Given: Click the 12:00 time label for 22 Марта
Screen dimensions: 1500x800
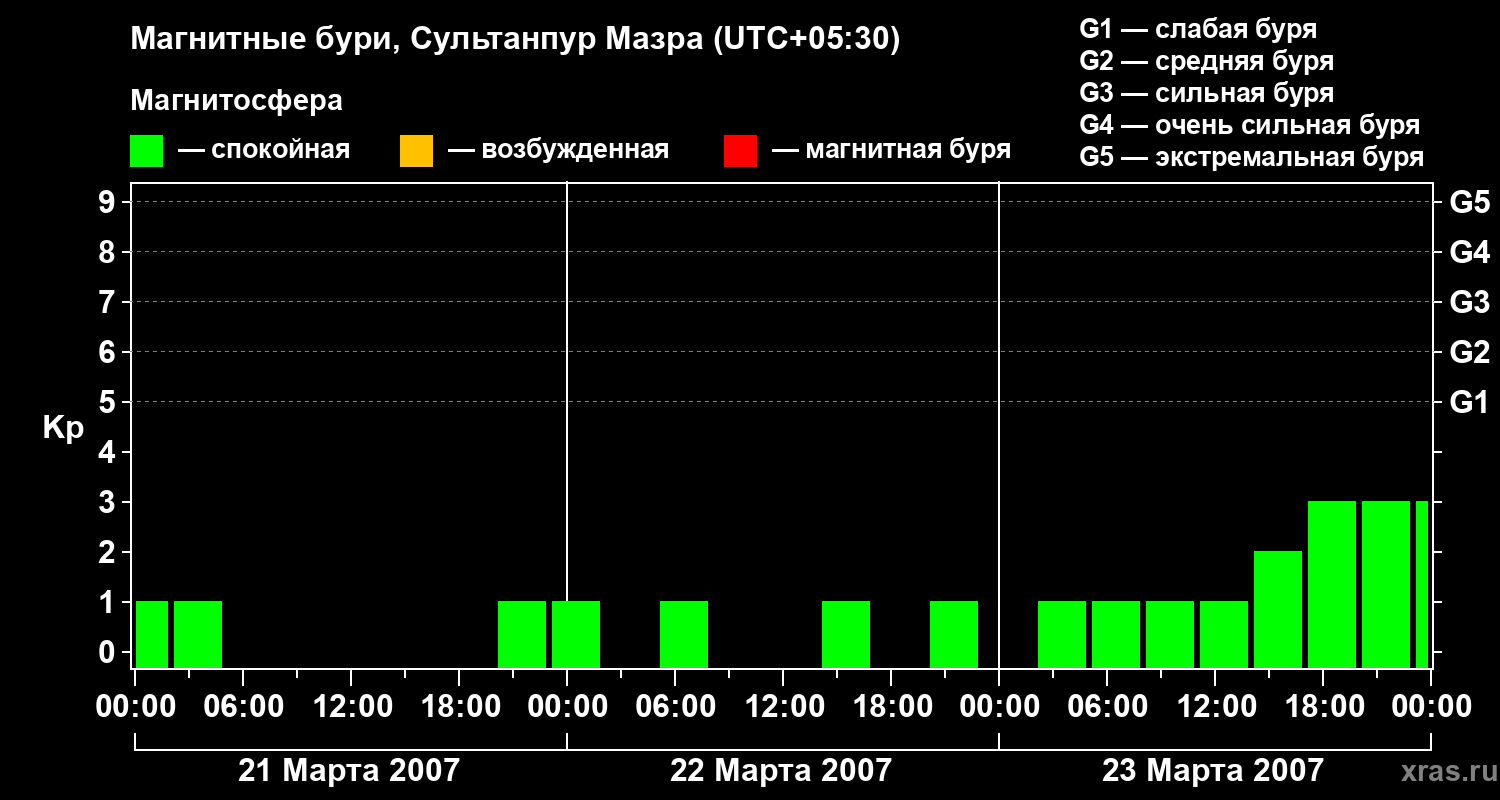Looking at the screenshot, I should coord(783,707).
